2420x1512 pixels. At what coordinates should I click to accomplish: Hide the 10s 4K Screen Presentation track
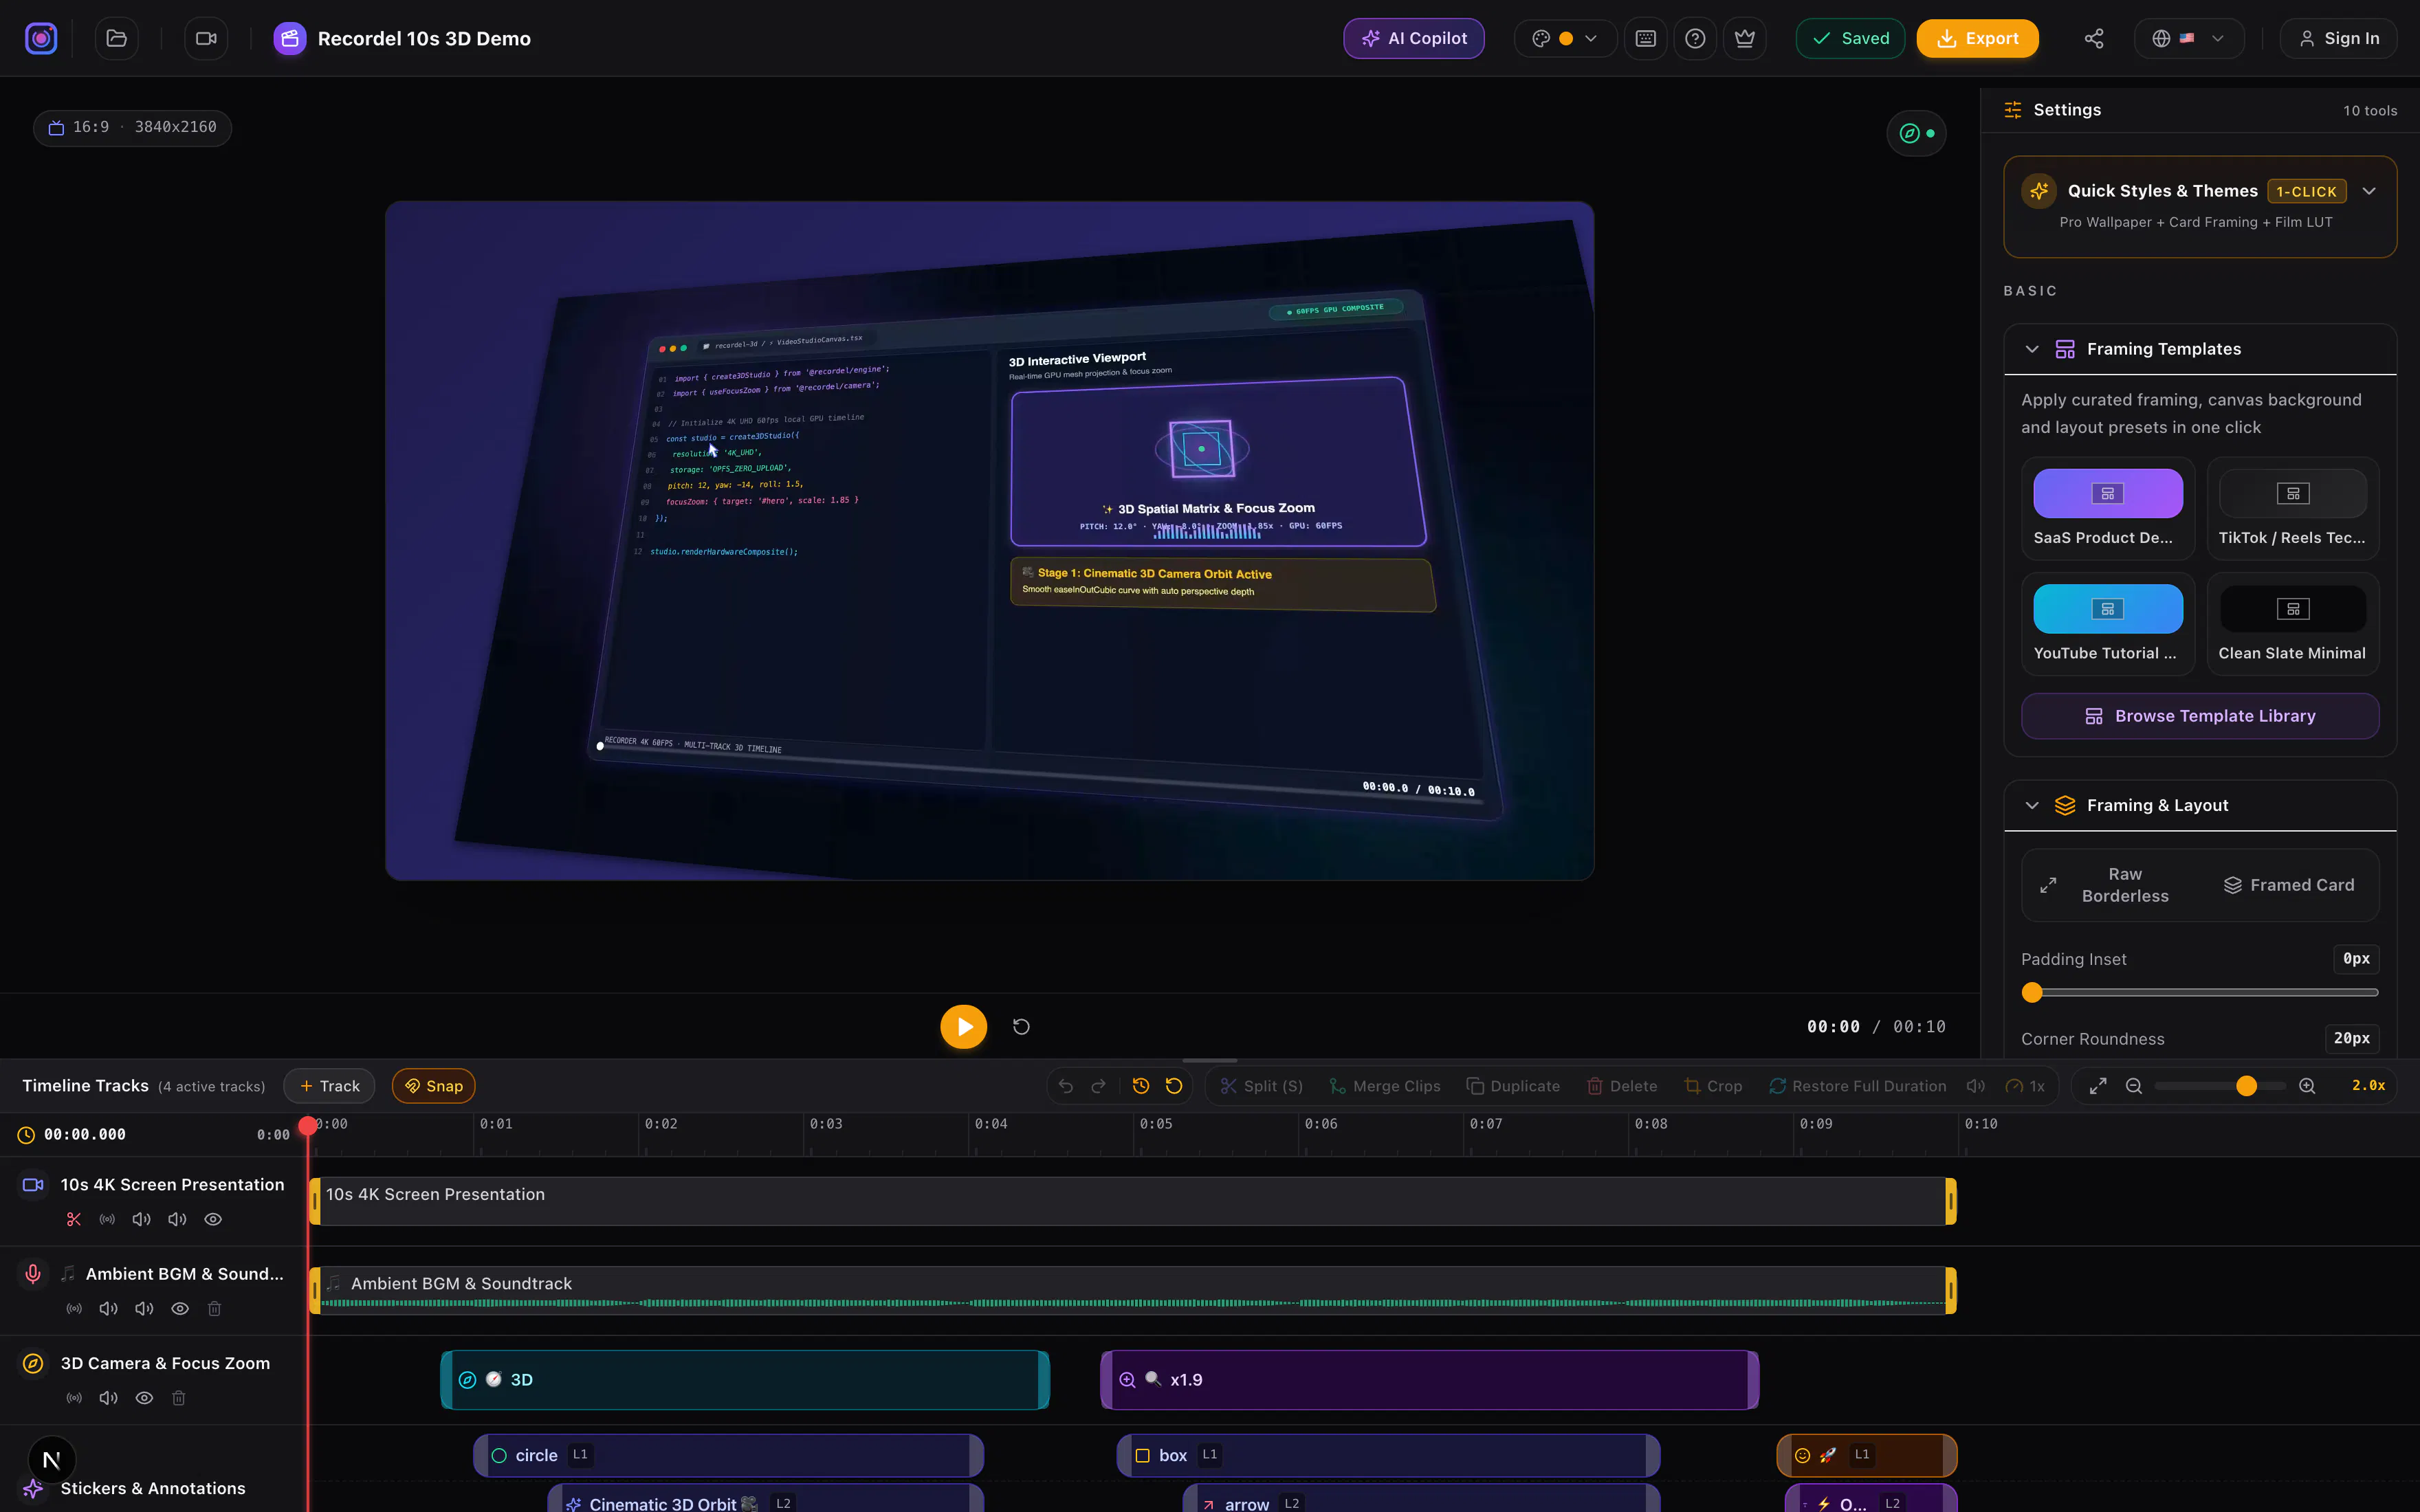(x=213, y=1219)
